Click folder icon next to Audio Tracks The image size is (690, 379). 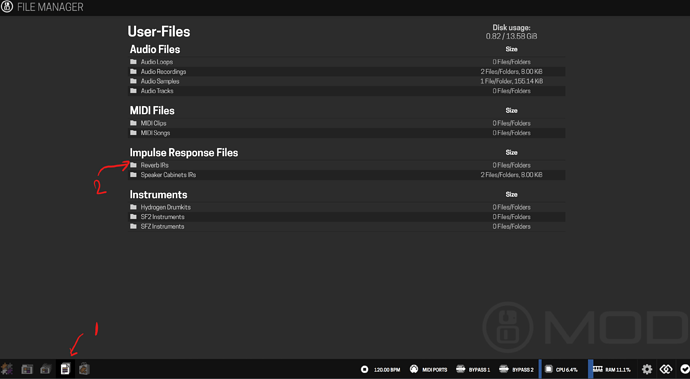(133, 91)
